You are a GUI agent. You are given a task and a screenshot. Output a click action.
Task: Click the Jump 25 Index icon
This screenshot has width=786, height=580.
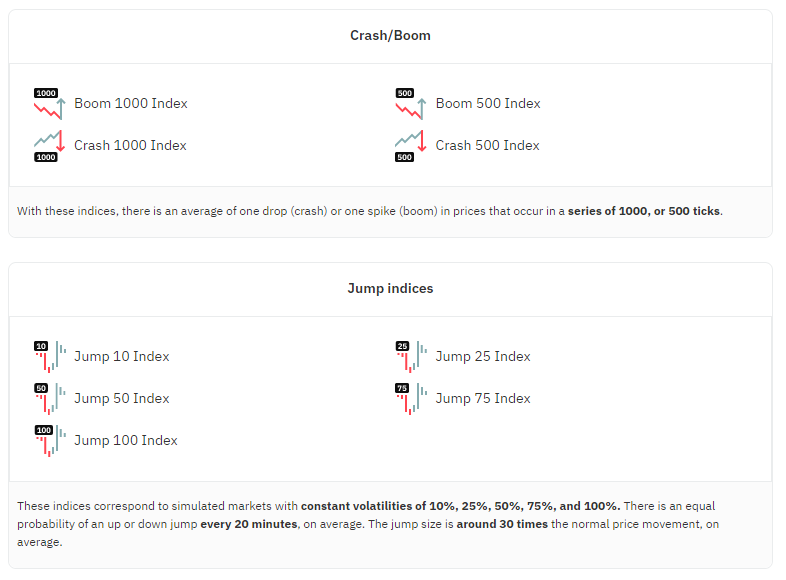coord(411,357)
